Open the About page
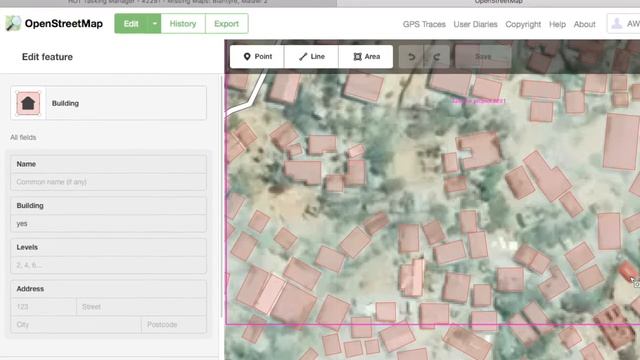640x360 pixels. 584,24
